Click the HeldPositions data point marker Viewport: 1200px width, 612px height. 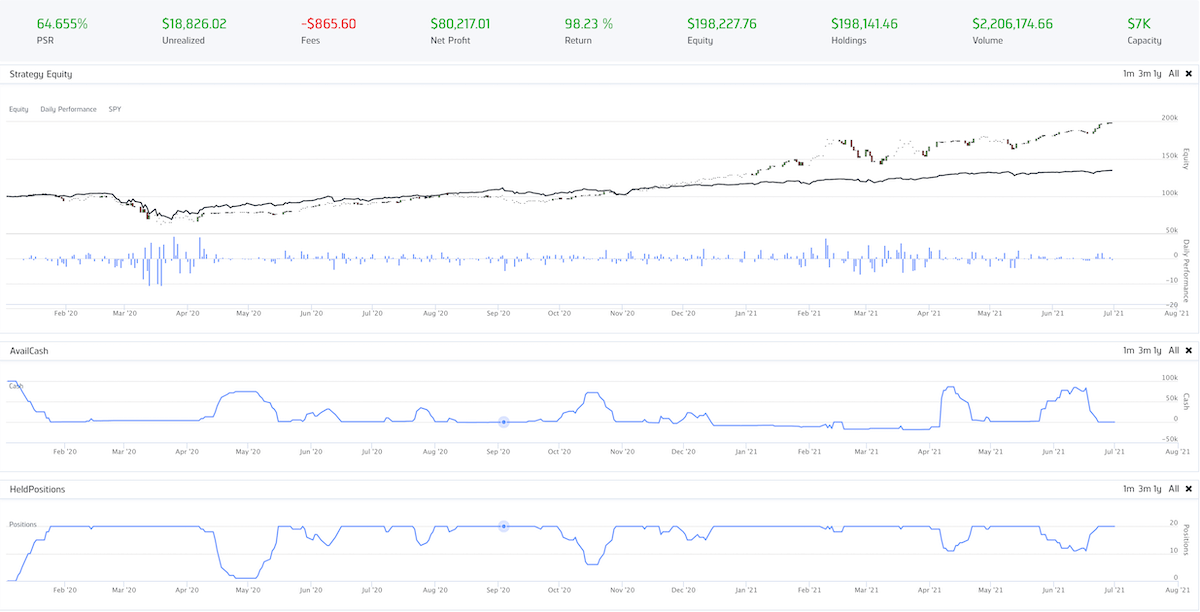tap(504, 526)
